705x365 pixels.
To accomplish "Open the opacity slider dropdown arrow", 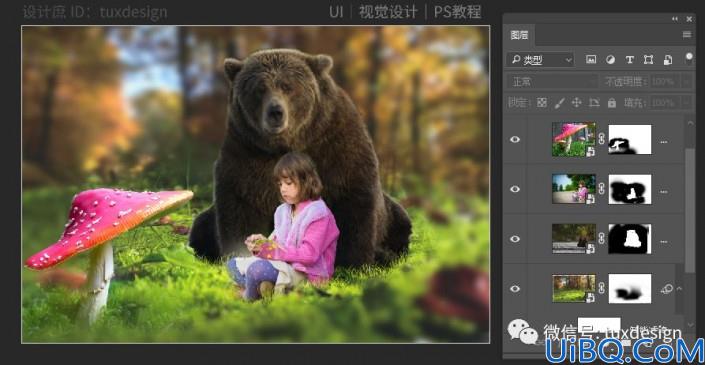I will tap(687, 82).
